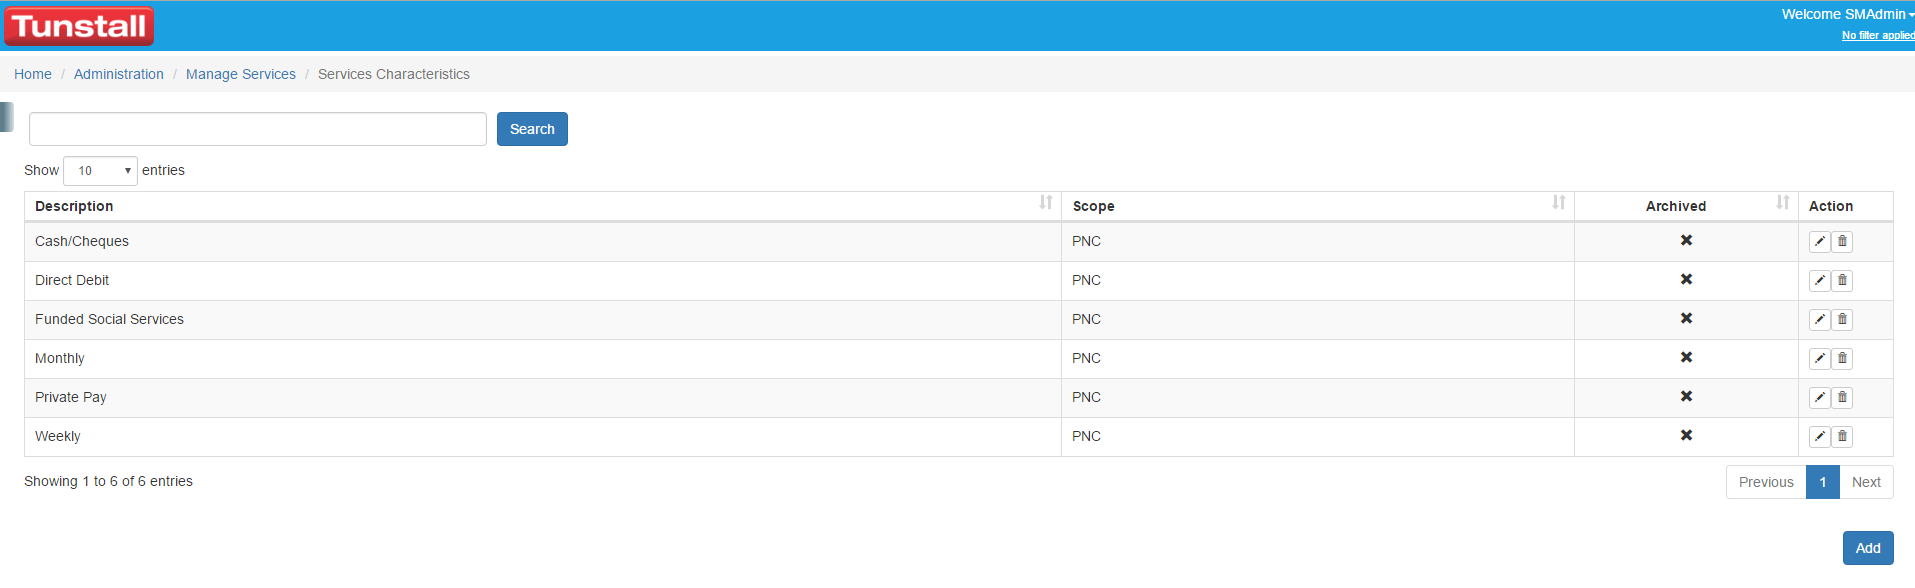The height and width of the screenshot is (588, 1915).
Task: Delete the Private Pay entry
Action: click(x=1842, y=397)
